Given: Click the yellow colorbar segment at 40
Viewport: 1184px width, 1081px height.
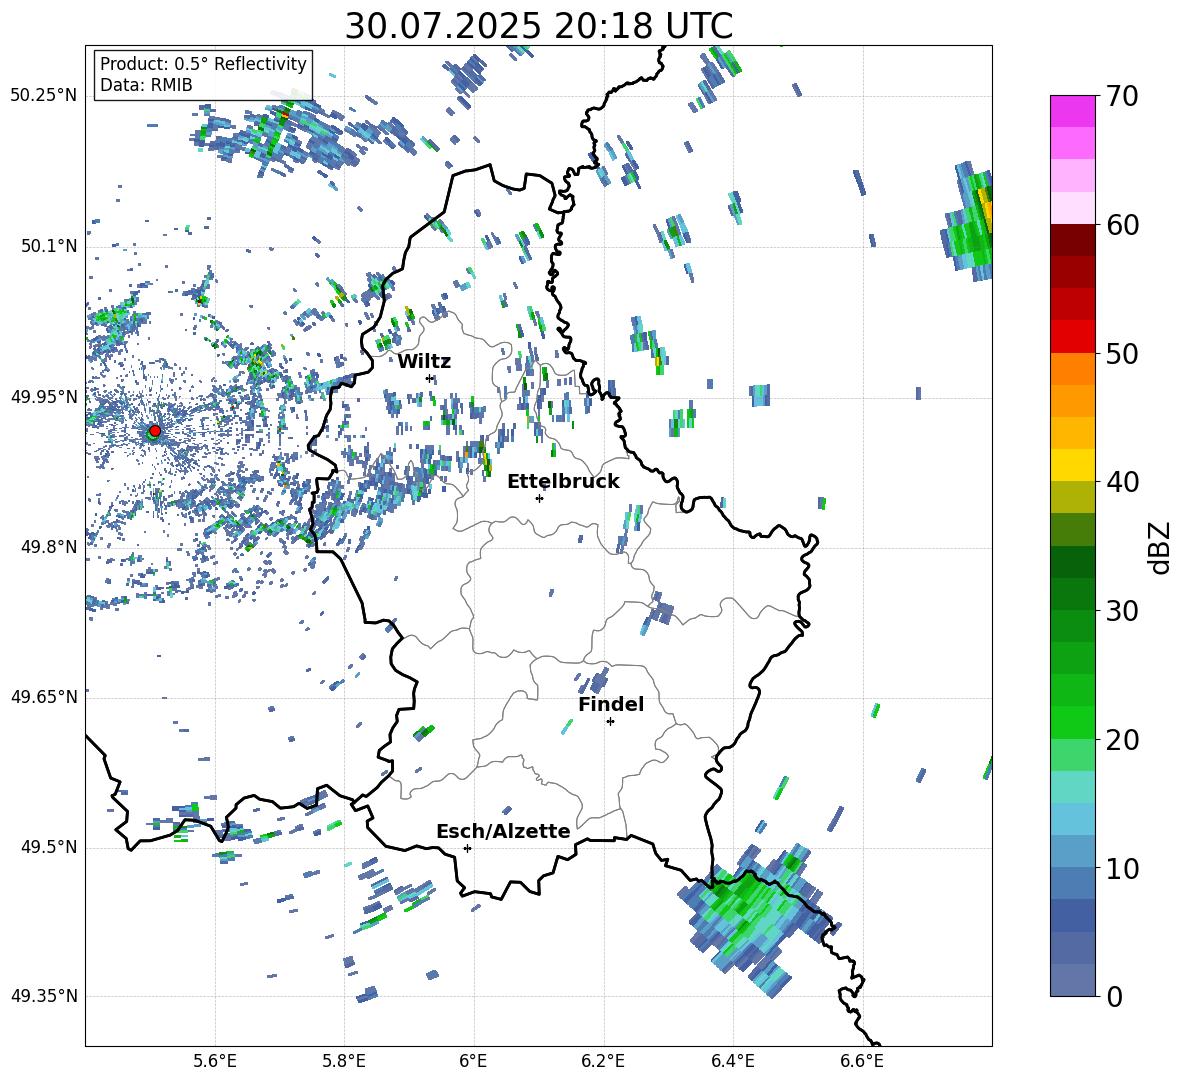Looking at the screenshot, I should click(x=1072, y=465).
